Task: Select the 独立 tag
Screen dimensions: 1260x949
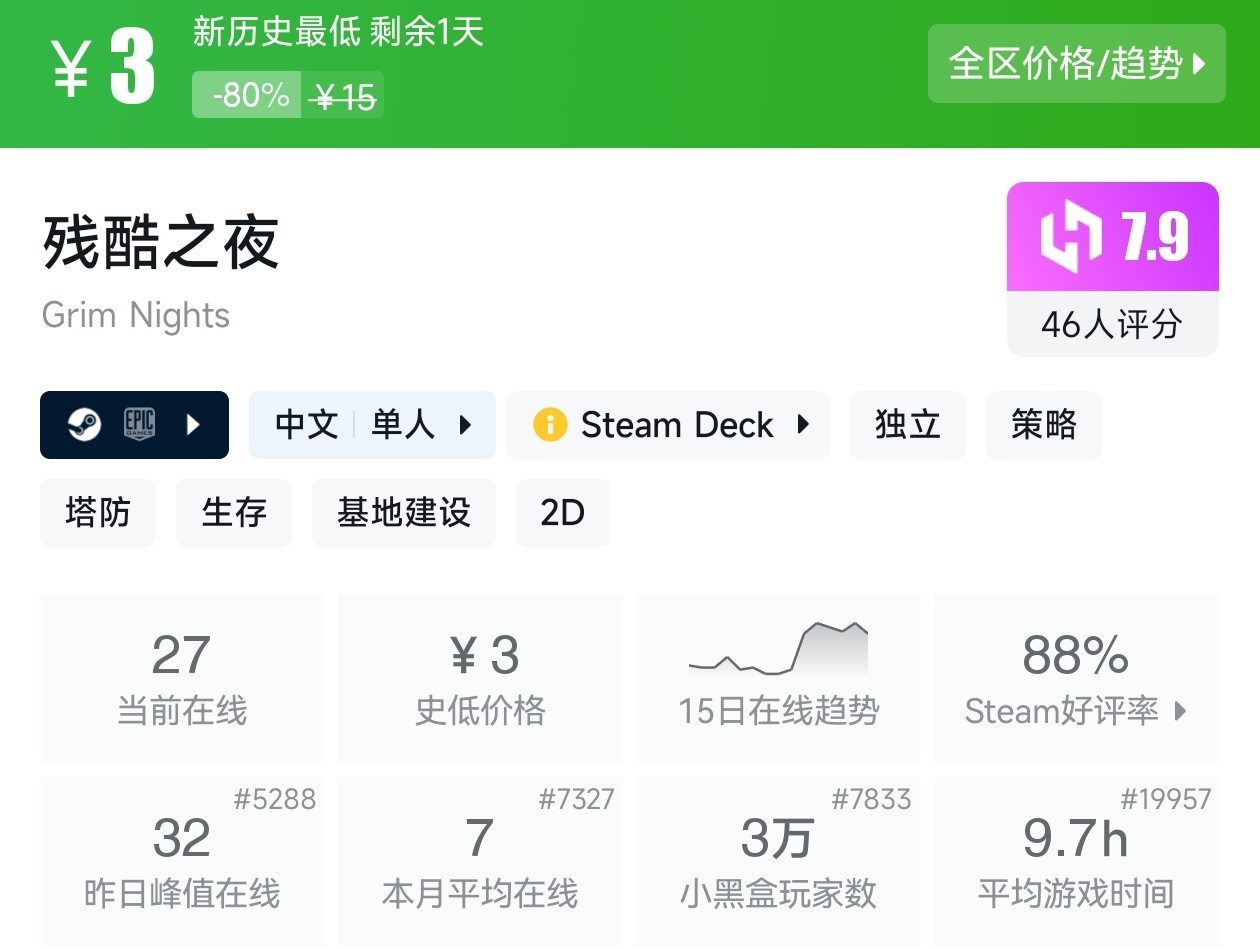Action: (907, 425)
